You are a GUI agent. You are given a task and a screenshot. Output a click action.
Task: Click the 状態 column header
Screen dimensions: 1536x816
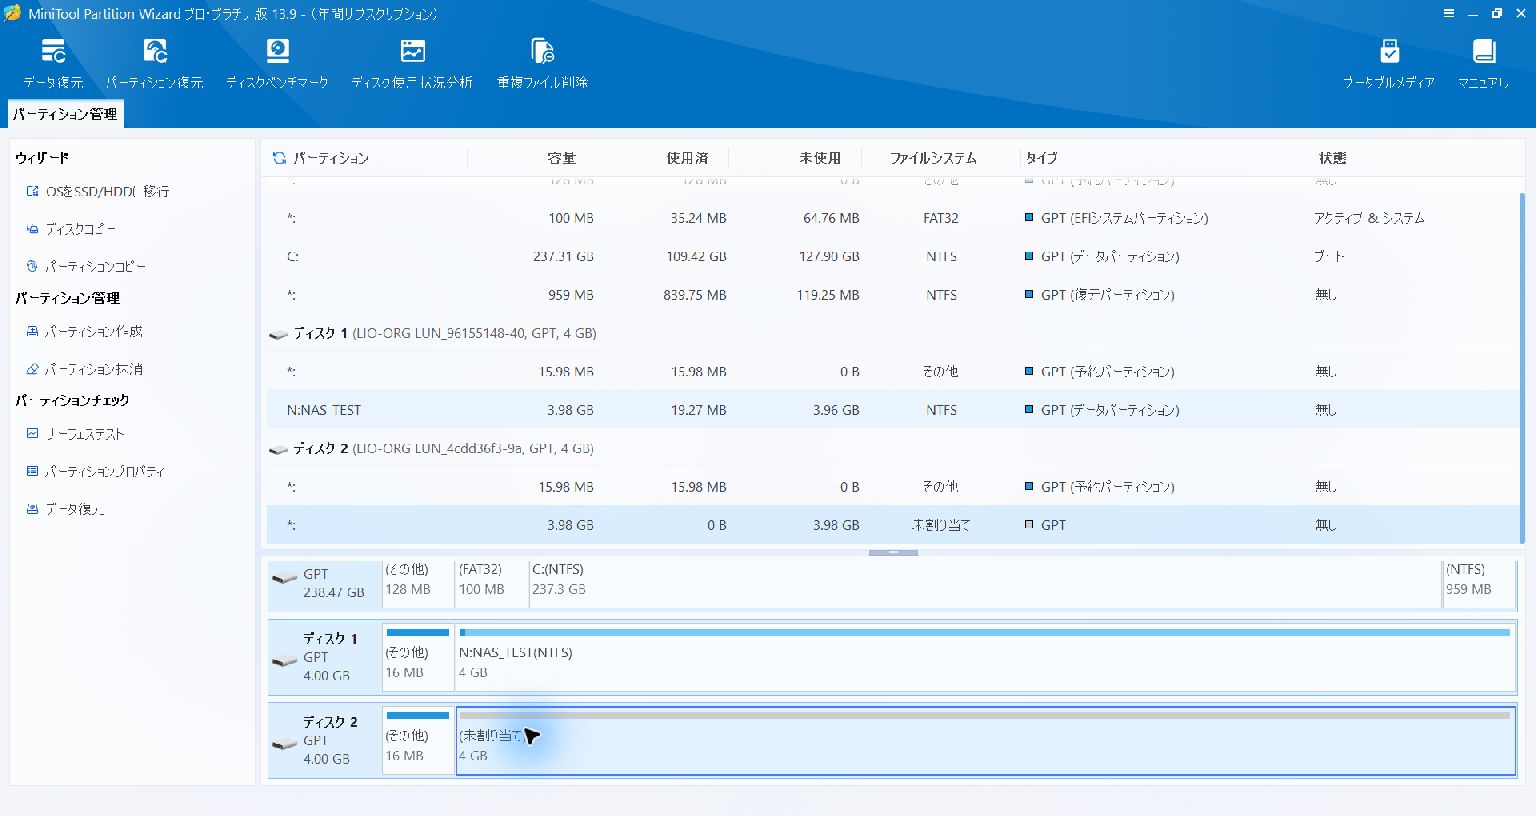(1332, 158)
